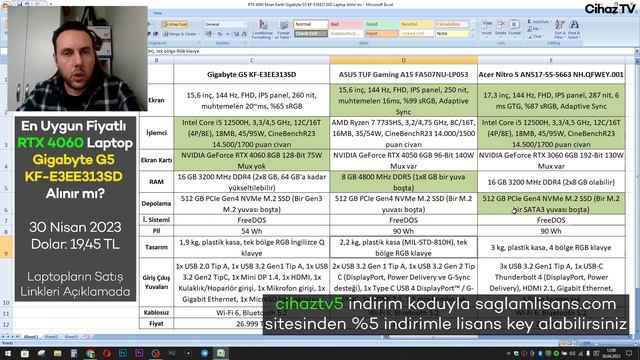Select '3 kg, plastik kasa' design cell
This screenshot has height=360, width=640.
pyautogui.click(x=551, y=247)
